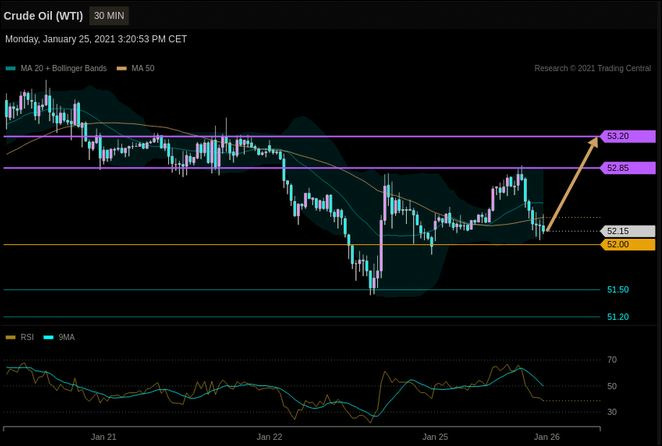Click the RSI 70 axis value
The image size is (662, 446).
[612, 360]
